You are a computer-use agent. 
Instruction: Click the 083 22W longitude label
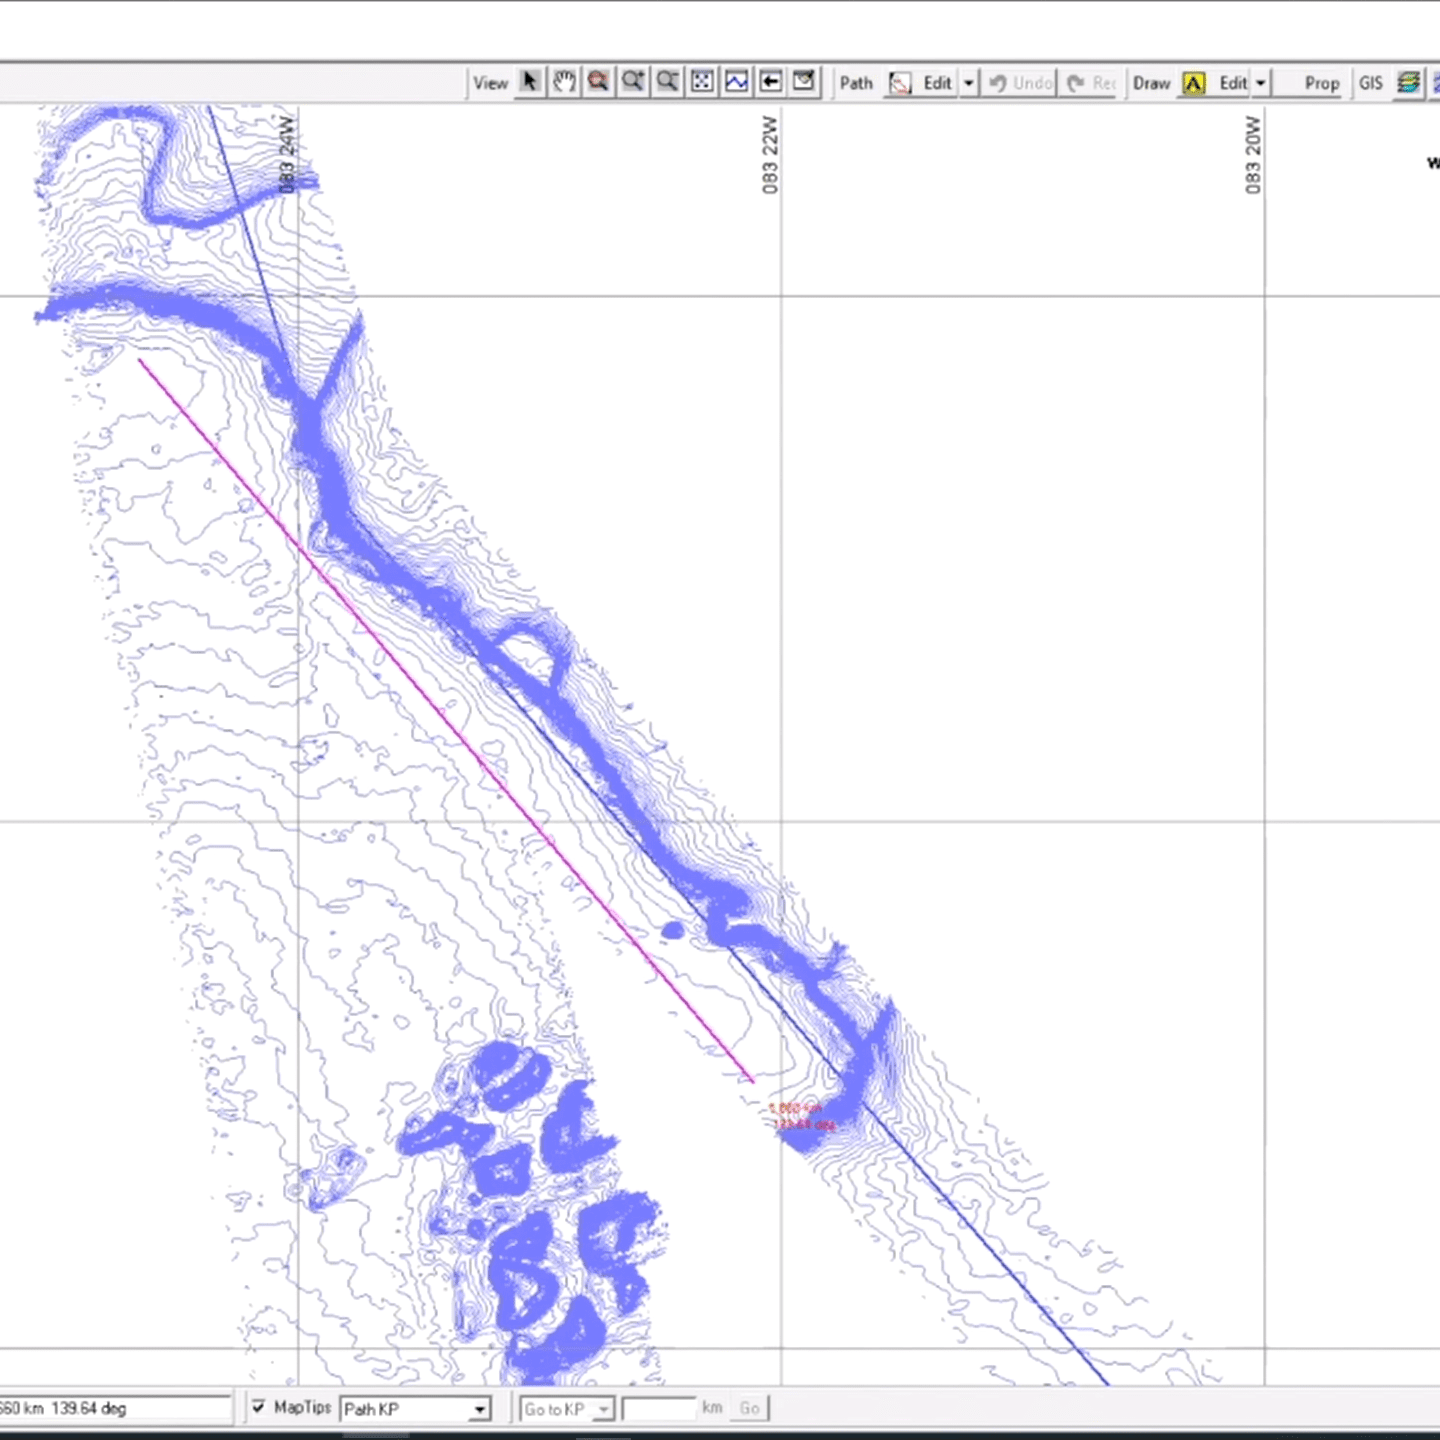[x=769, y=155]
